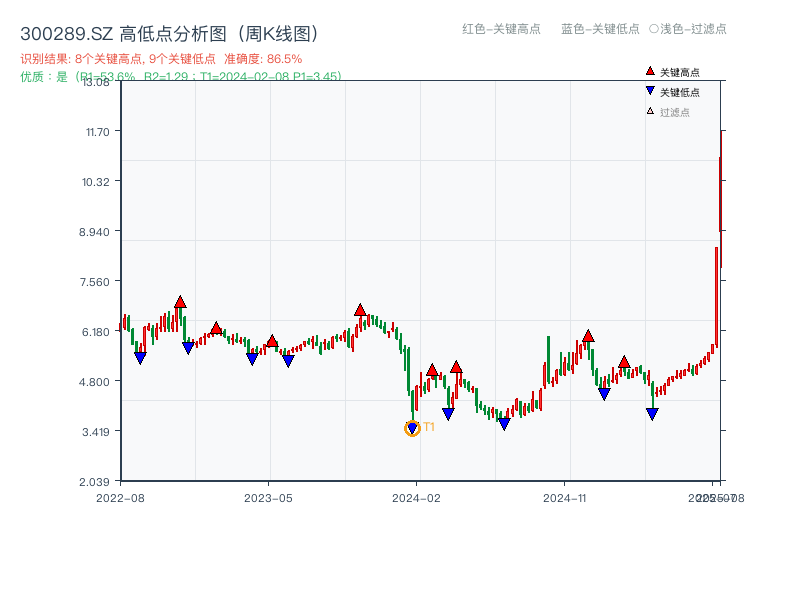Toggle the 关键低点 legend label
This screenshot has height=600, width=800.
[680, 92]
